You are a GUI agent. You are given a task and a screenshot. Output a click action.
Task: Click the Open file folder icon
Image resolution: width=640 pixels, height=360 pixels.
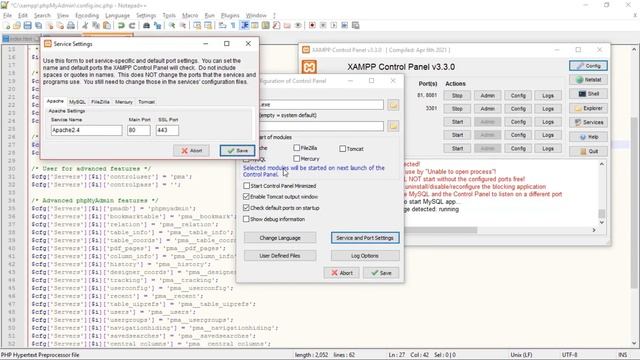17,25
